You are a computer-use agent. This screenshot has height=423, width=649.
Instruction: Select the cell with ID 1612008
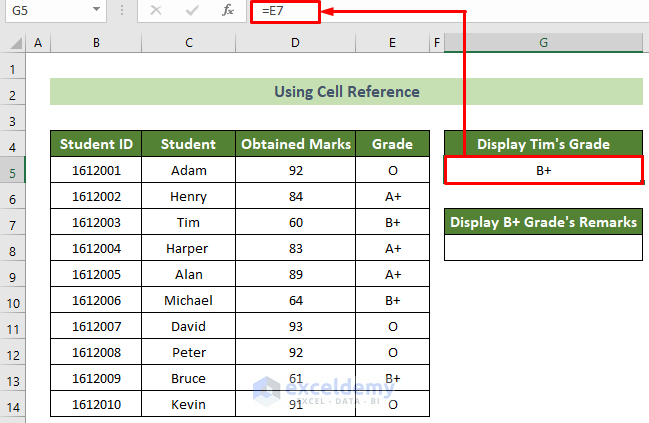96,352
